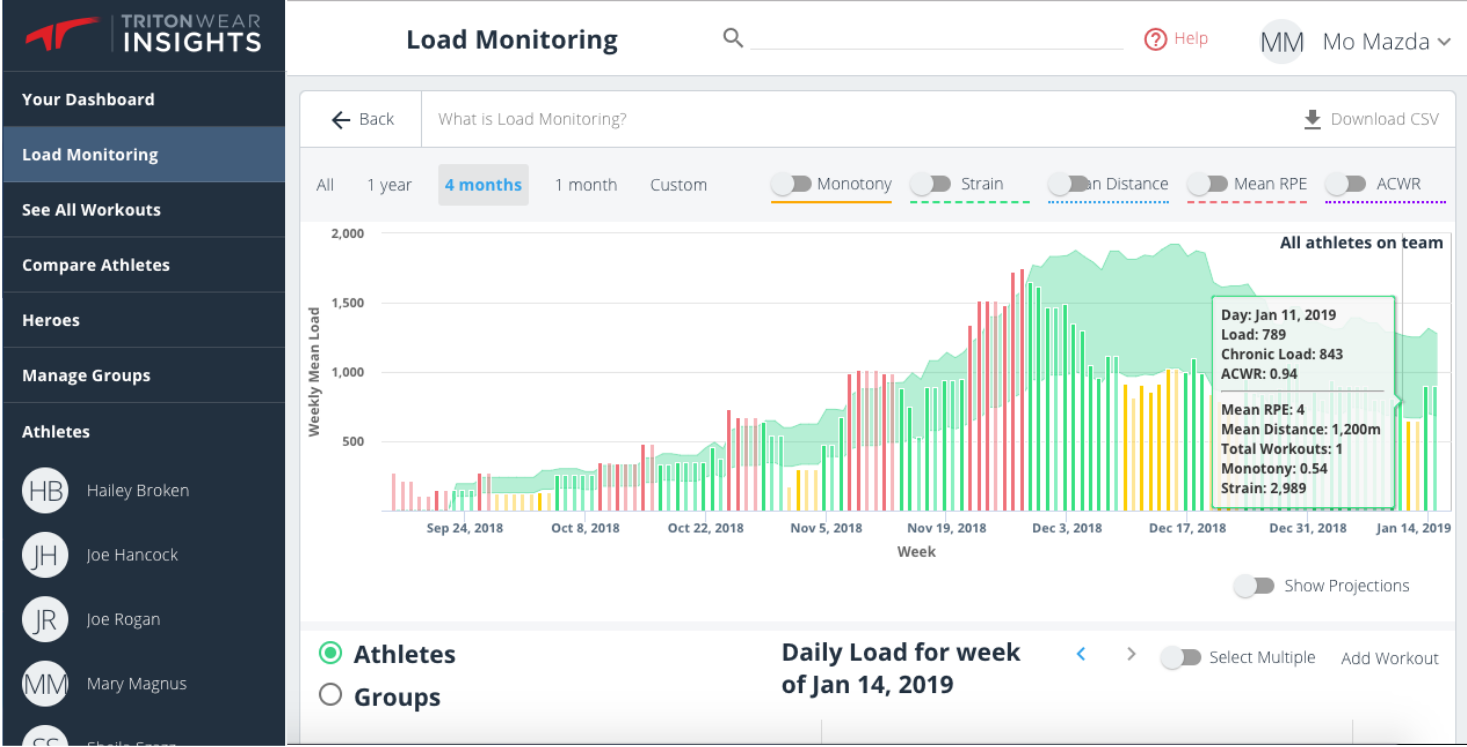The image size is (1467, 747).
Task: Select the 4 months time range
Action: point(483,185)
